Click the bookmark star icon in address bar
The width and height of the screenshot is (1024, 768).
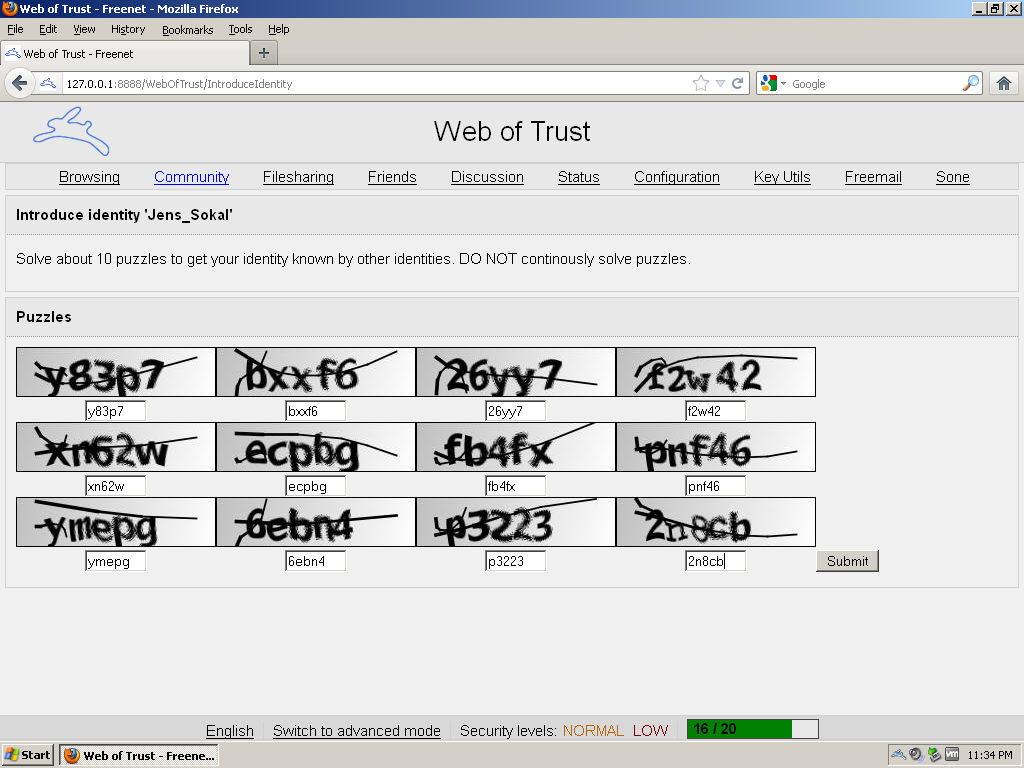701,84
